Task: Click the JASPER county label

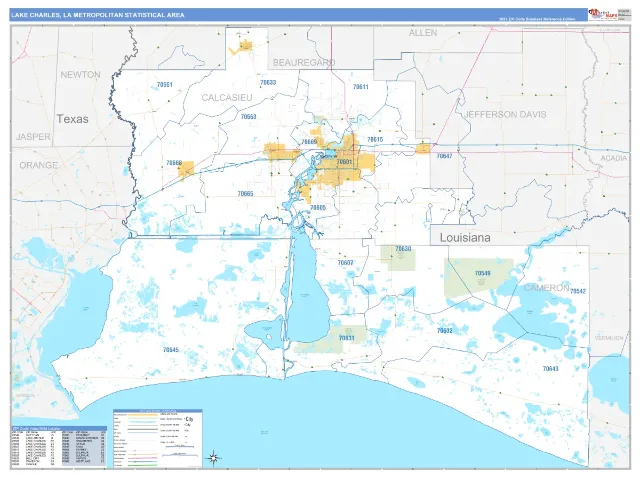Action: coord(33,137)
